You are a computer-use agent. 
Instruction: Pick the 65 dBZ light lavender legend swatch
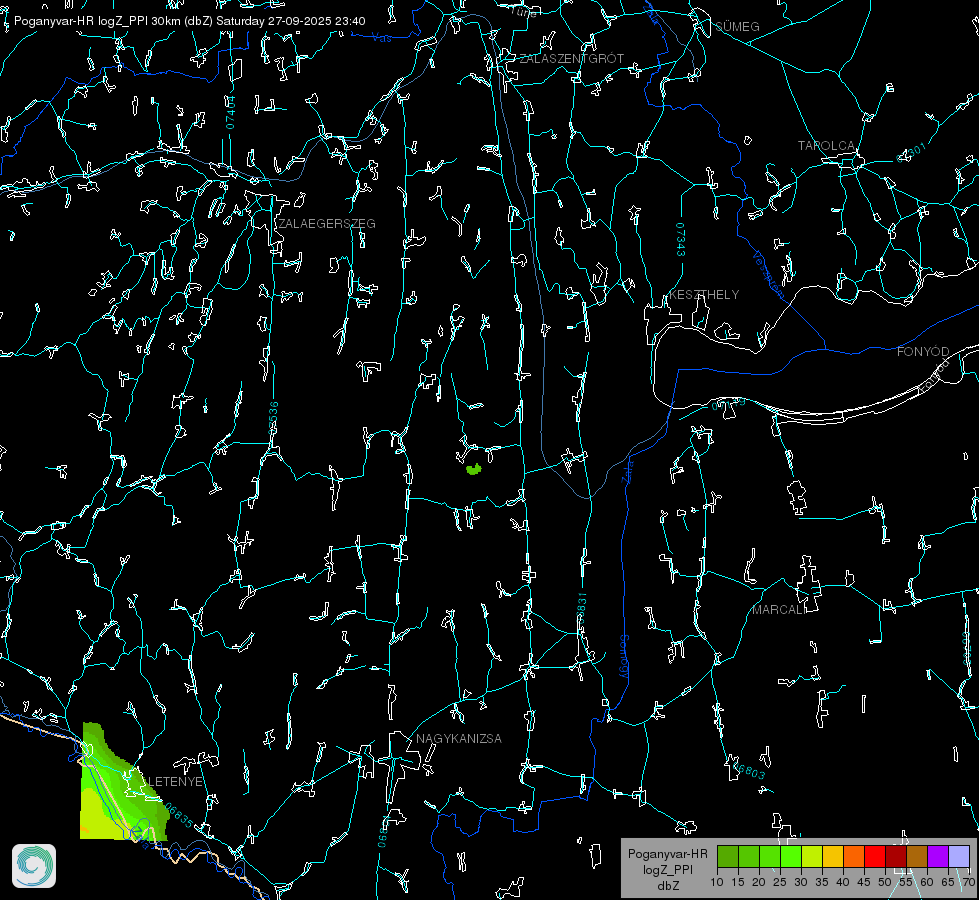pos(959,856)
